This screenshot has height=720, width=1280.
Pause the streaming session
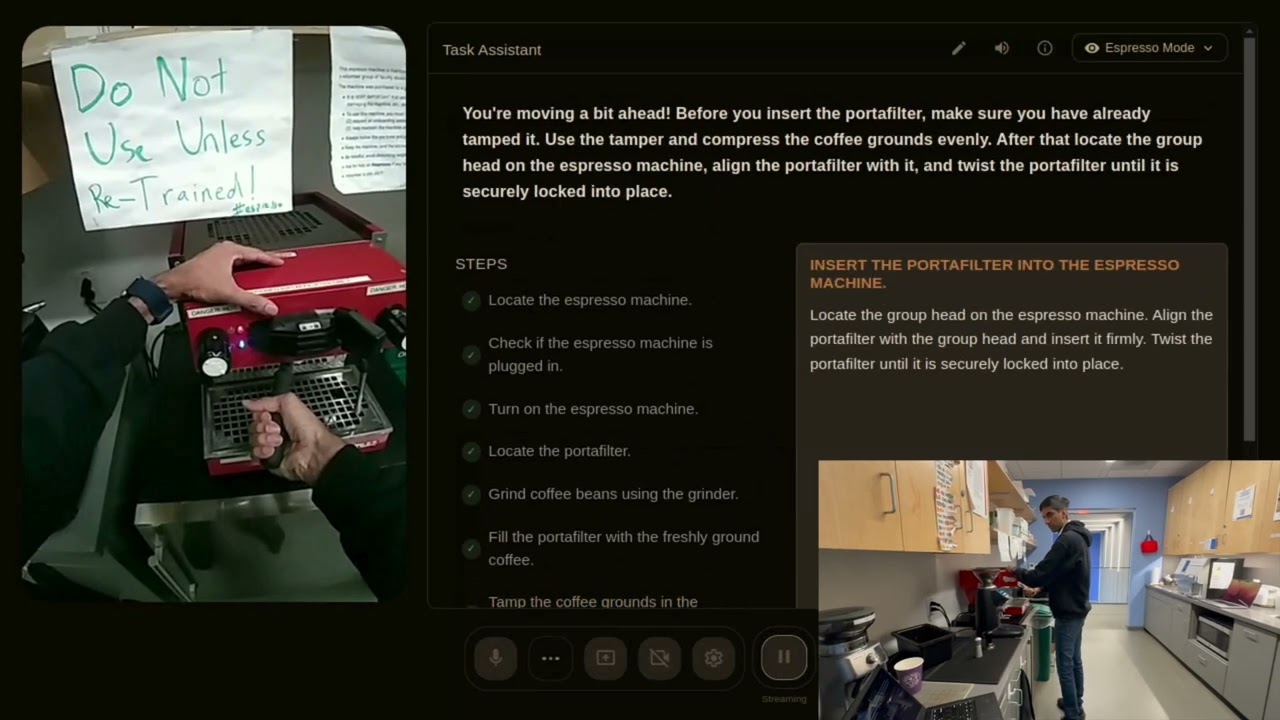pos(784,657)
